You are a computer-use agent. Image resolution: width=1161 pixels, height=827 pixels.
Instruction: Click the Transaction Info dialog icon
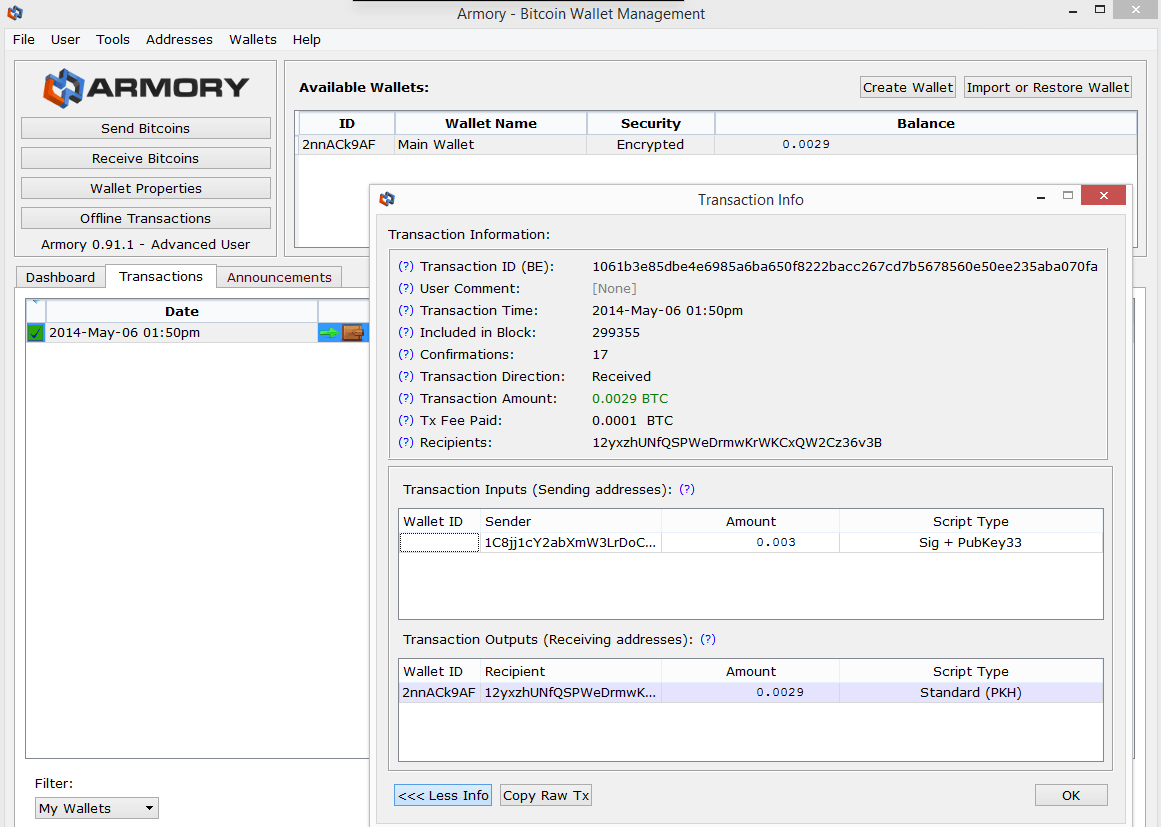click(387, 198)
